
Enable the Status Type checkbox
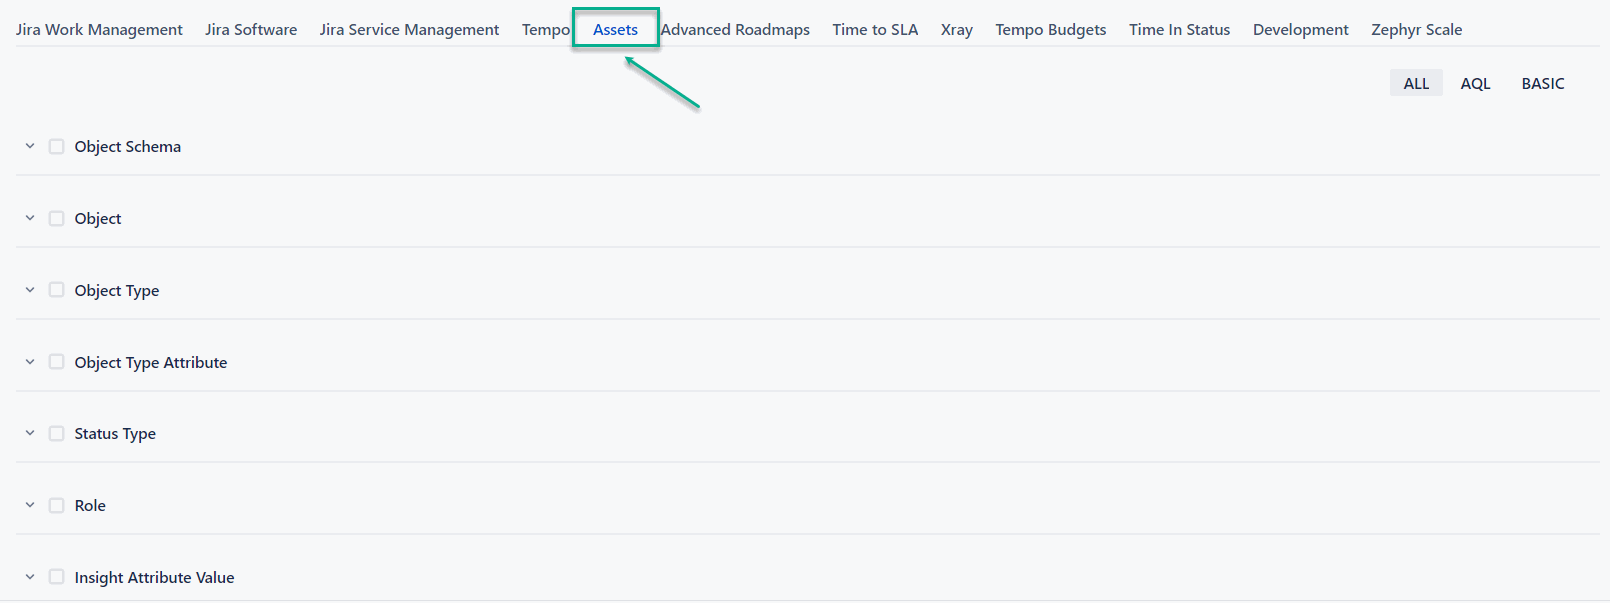pyautogui.click(x=57, y=433)
